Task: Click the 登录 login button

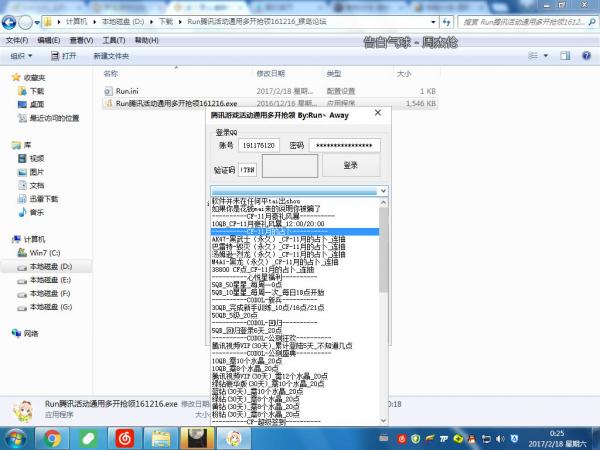Action: pyautogui.click(x=351, y=165)
